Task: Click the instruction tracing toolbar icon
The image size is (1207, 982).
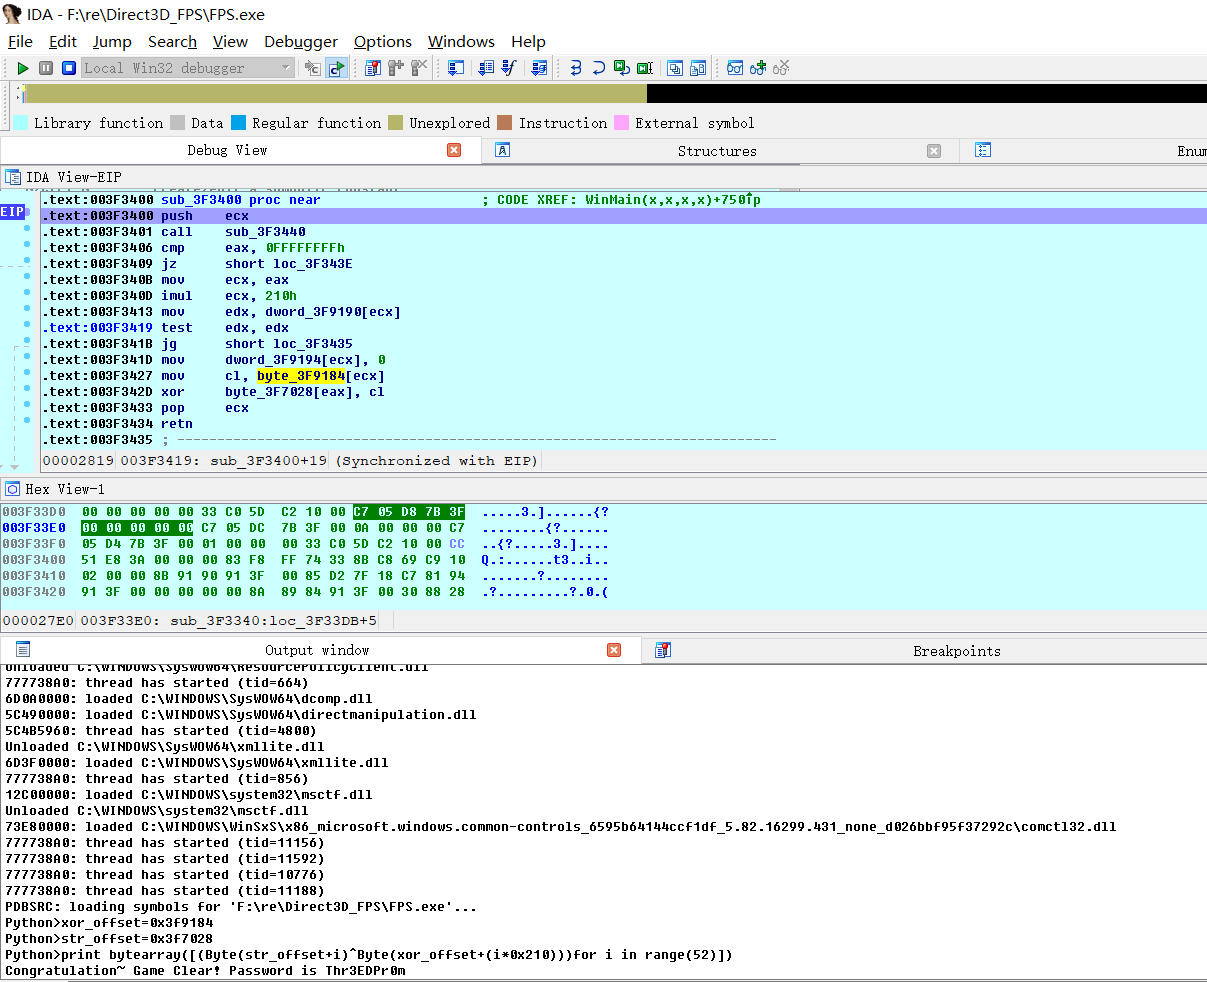Action: [x=313, y=68]
